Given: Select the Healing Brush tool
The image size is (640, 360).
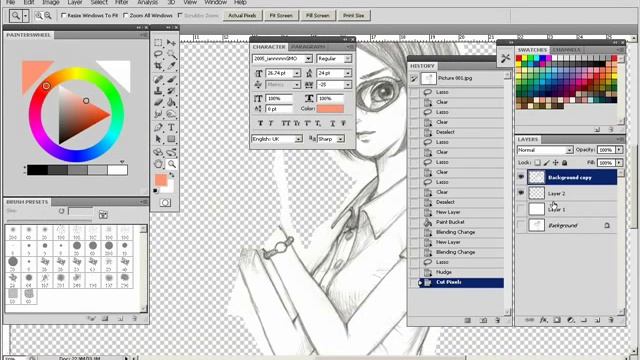Looking at the screenshot, I should (158, 79).
